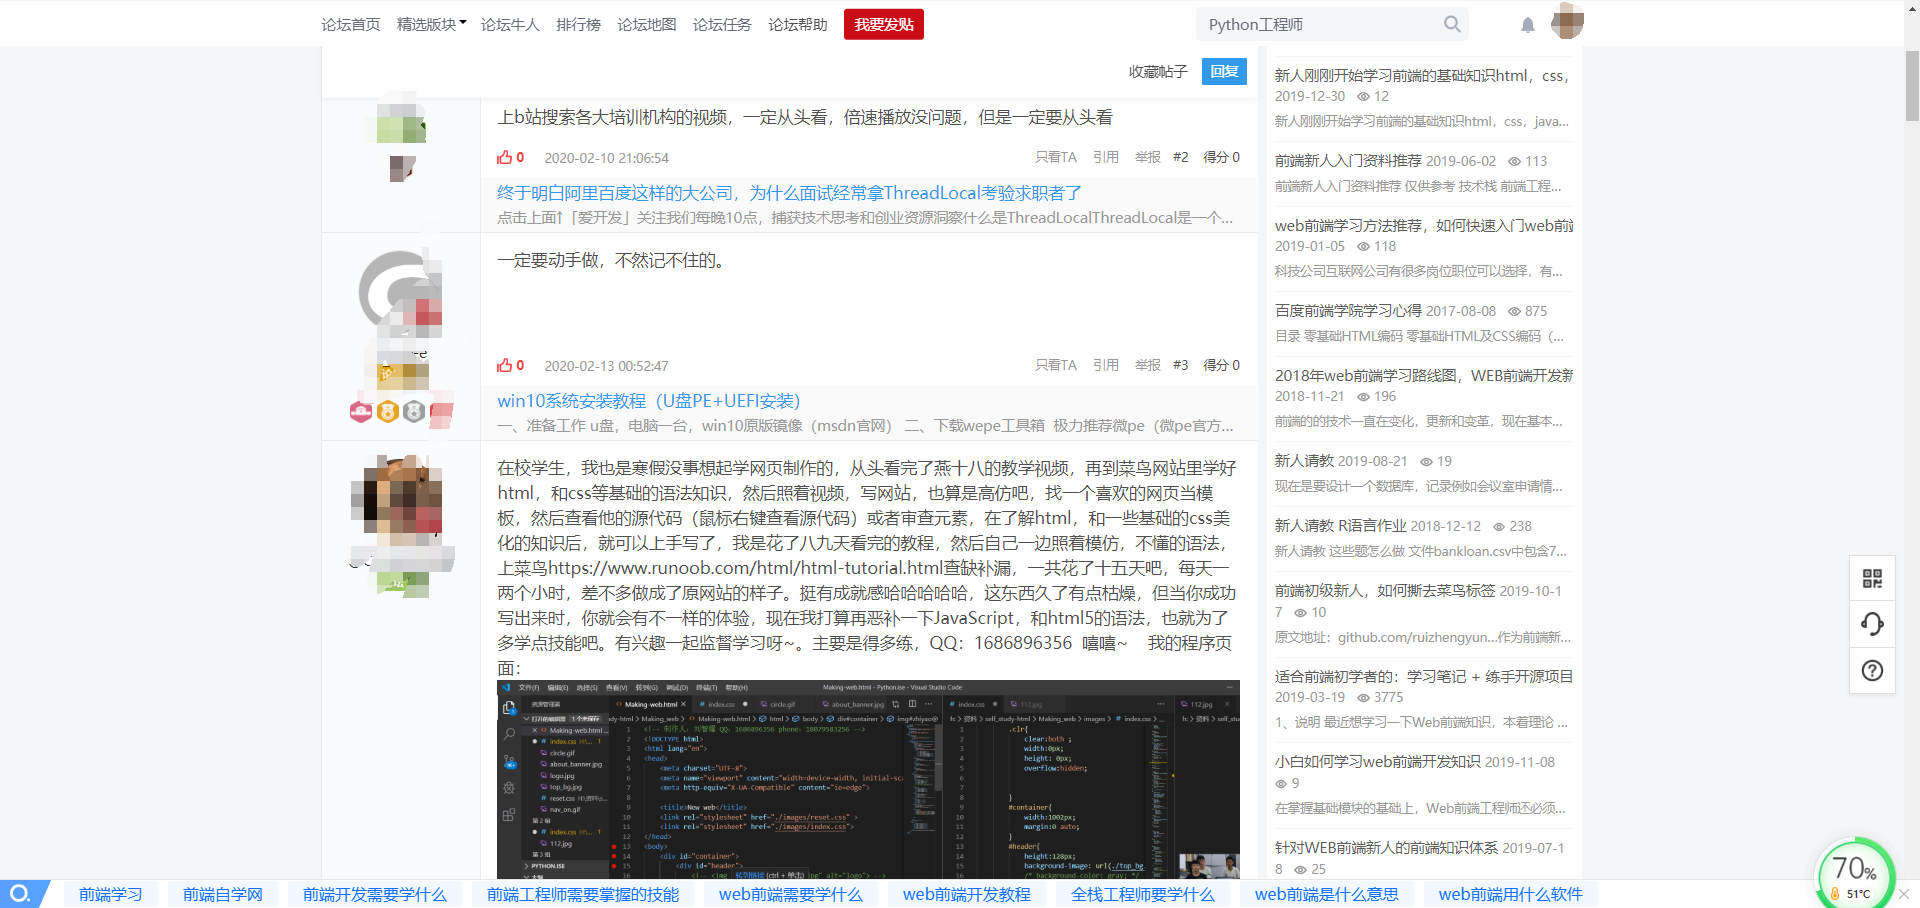Expand the 精选版块 dropdown menu
Image resolution: width=1920 pixels, height=908 pixels.
coord(429,24)
